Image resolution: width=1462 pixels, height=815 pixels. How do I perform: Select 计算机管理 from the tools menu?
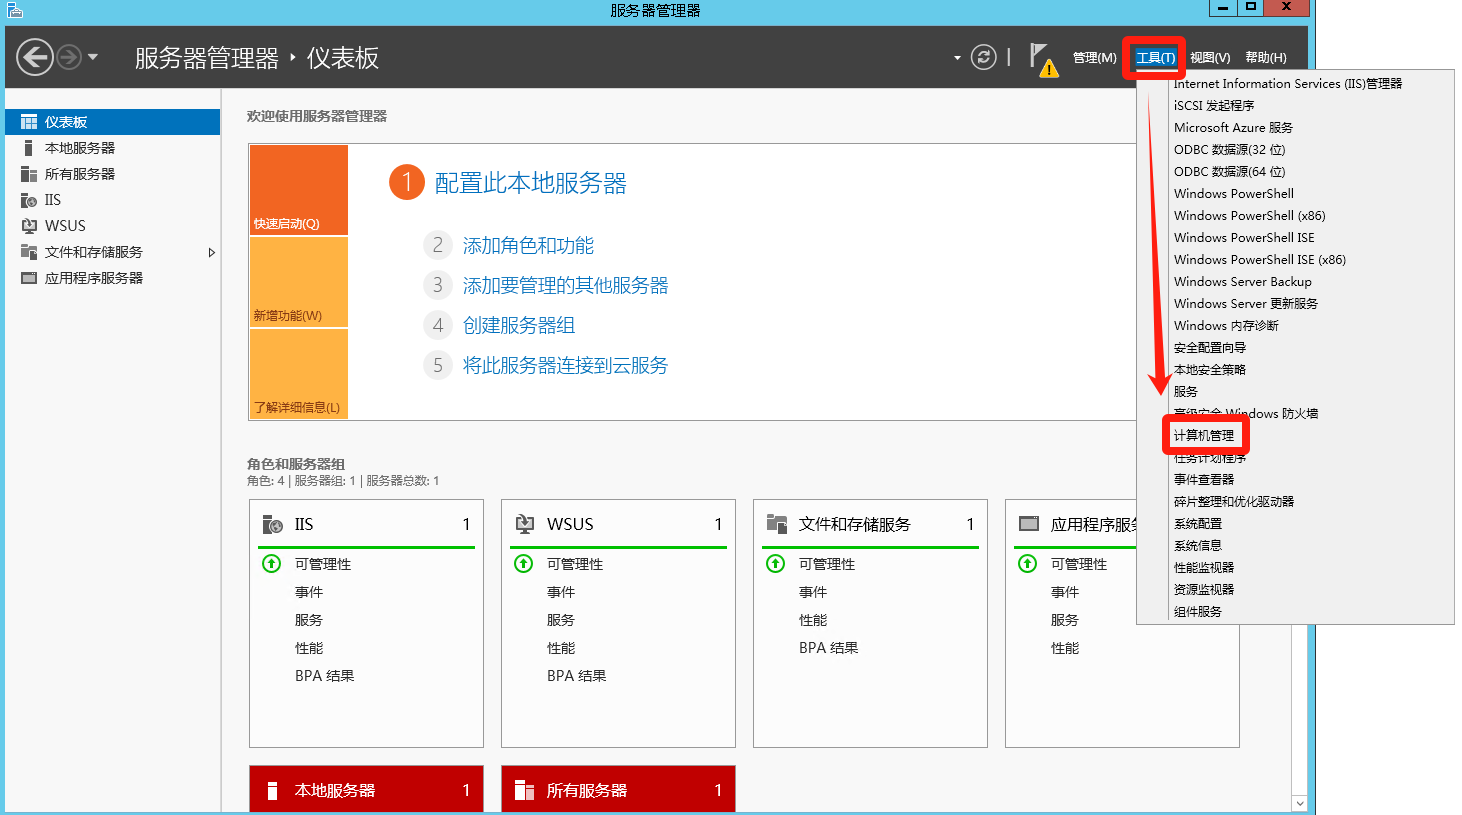pyautogui.click(x=1204, y=436)
